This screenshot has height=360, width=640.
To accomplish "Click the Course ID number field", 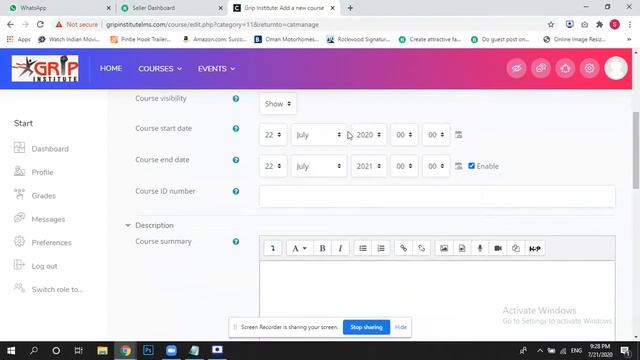I will pos(437,196).
